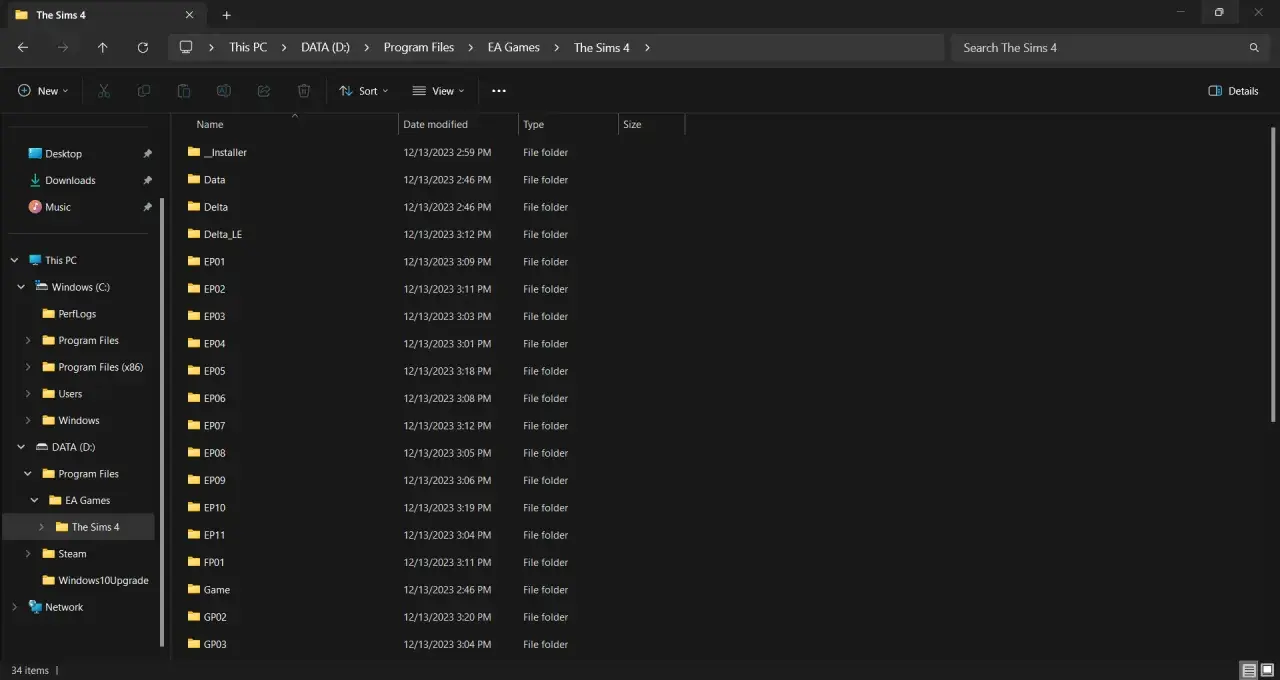Click the __Installer folder icon
Screen dimensions: 1280x680
194,152
